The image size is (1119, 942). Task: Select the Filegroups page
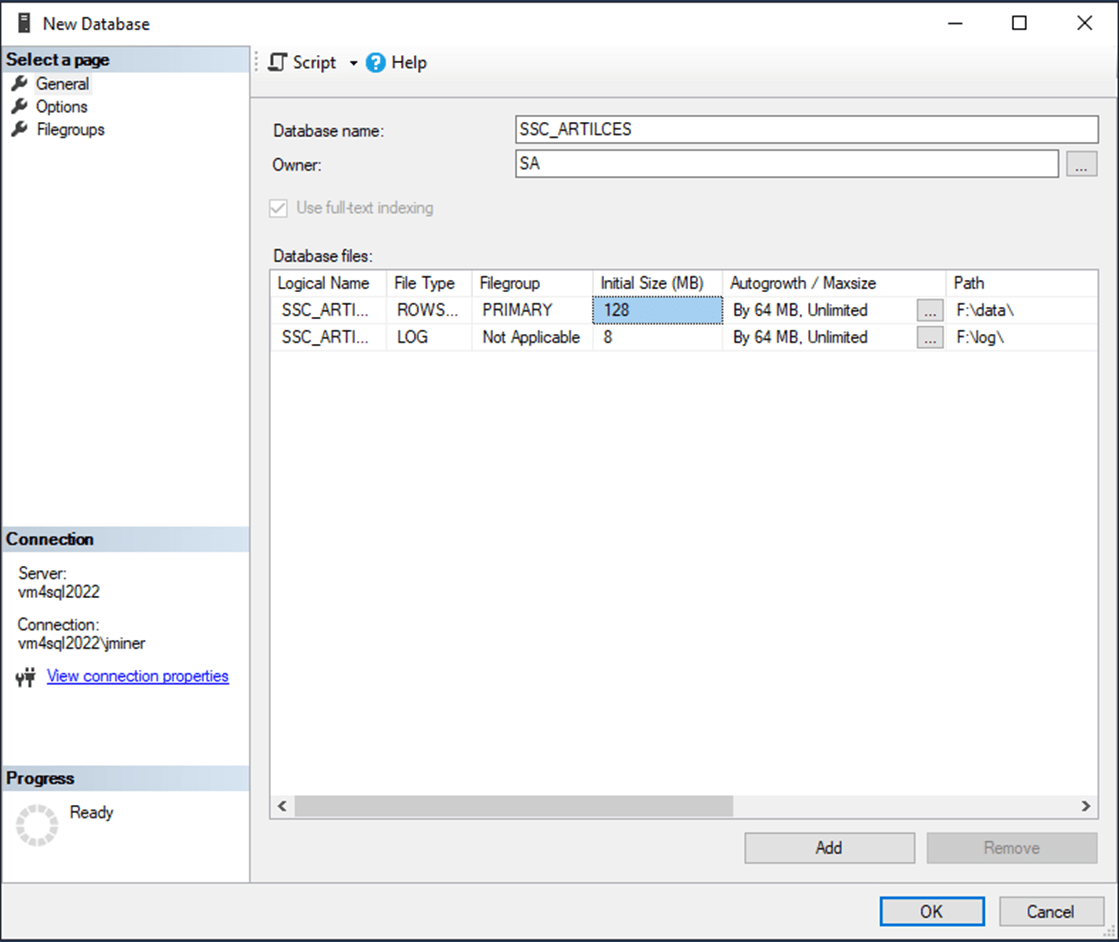[x=71, y=129]
